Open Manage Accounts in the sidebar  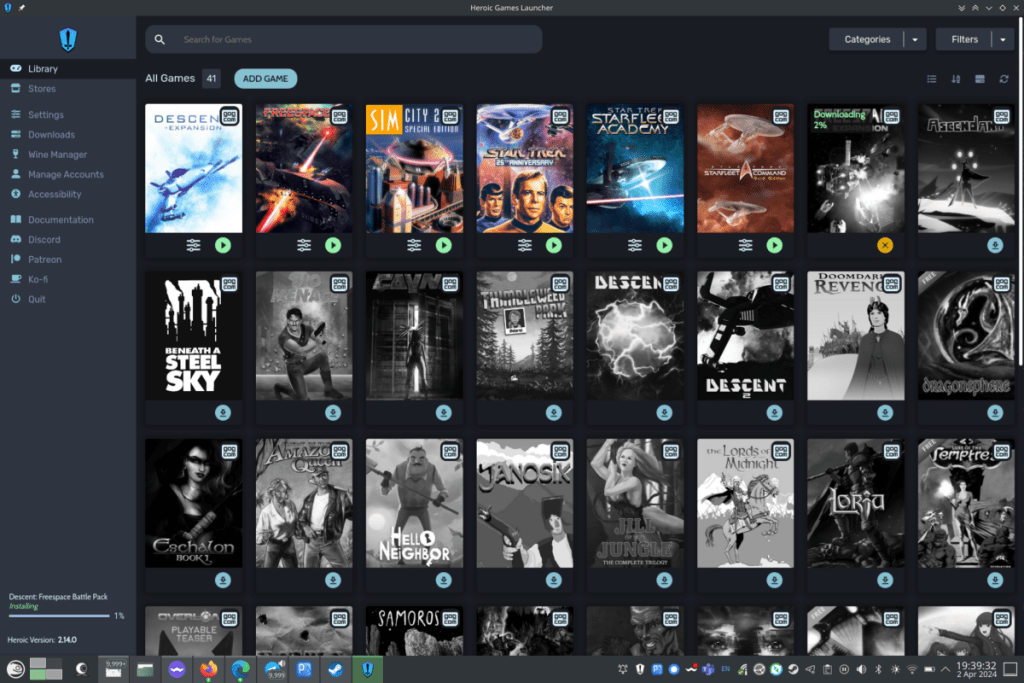pyautogui.click(x=66, y=175)
